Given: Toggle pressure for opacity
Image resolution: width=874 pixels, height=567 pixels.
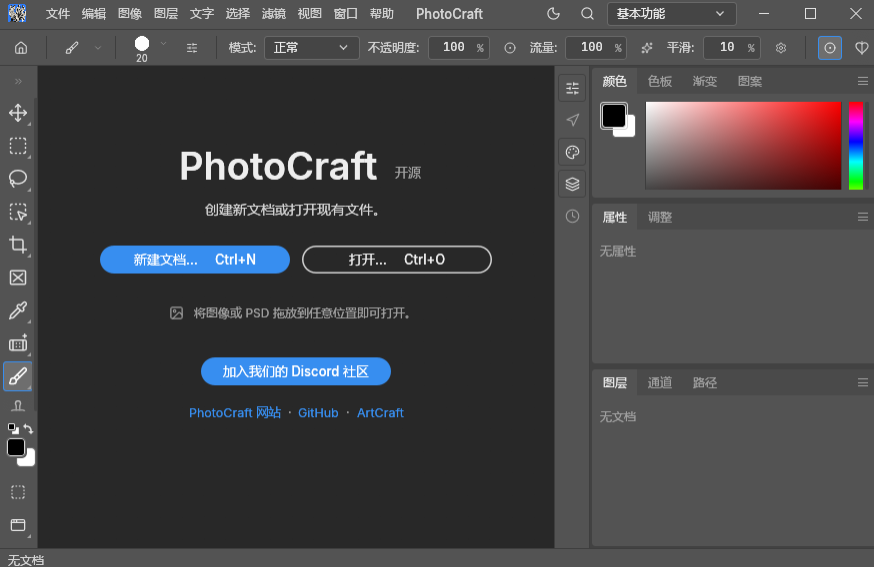Looking at the screenshot, I should click(509, 48).
